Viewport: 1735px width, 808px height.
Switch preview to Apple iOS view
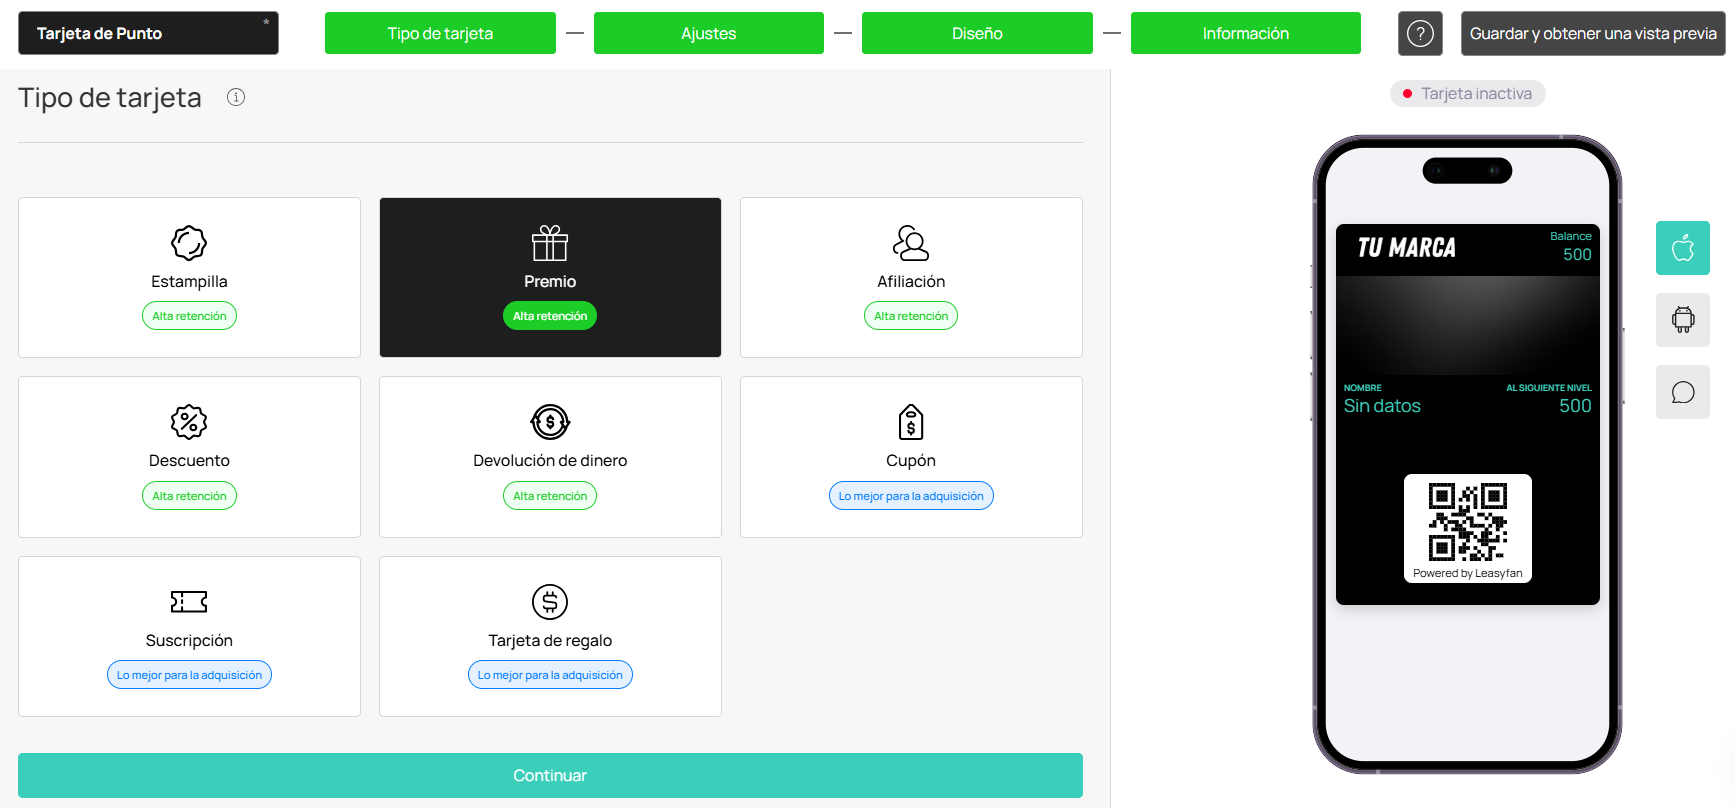(x=1682, y=248)
